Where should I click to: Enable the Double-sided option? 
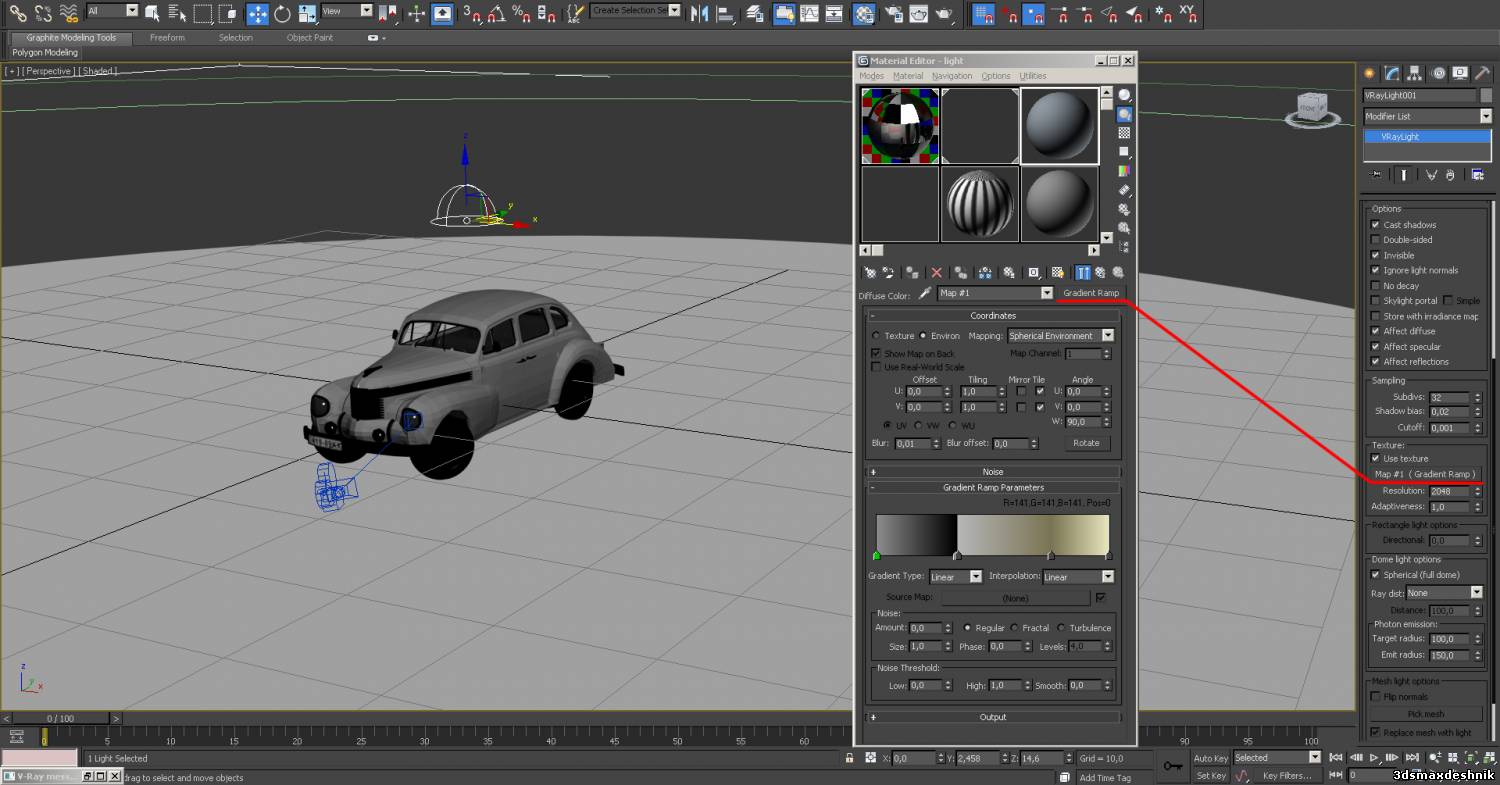point(1375,240)
